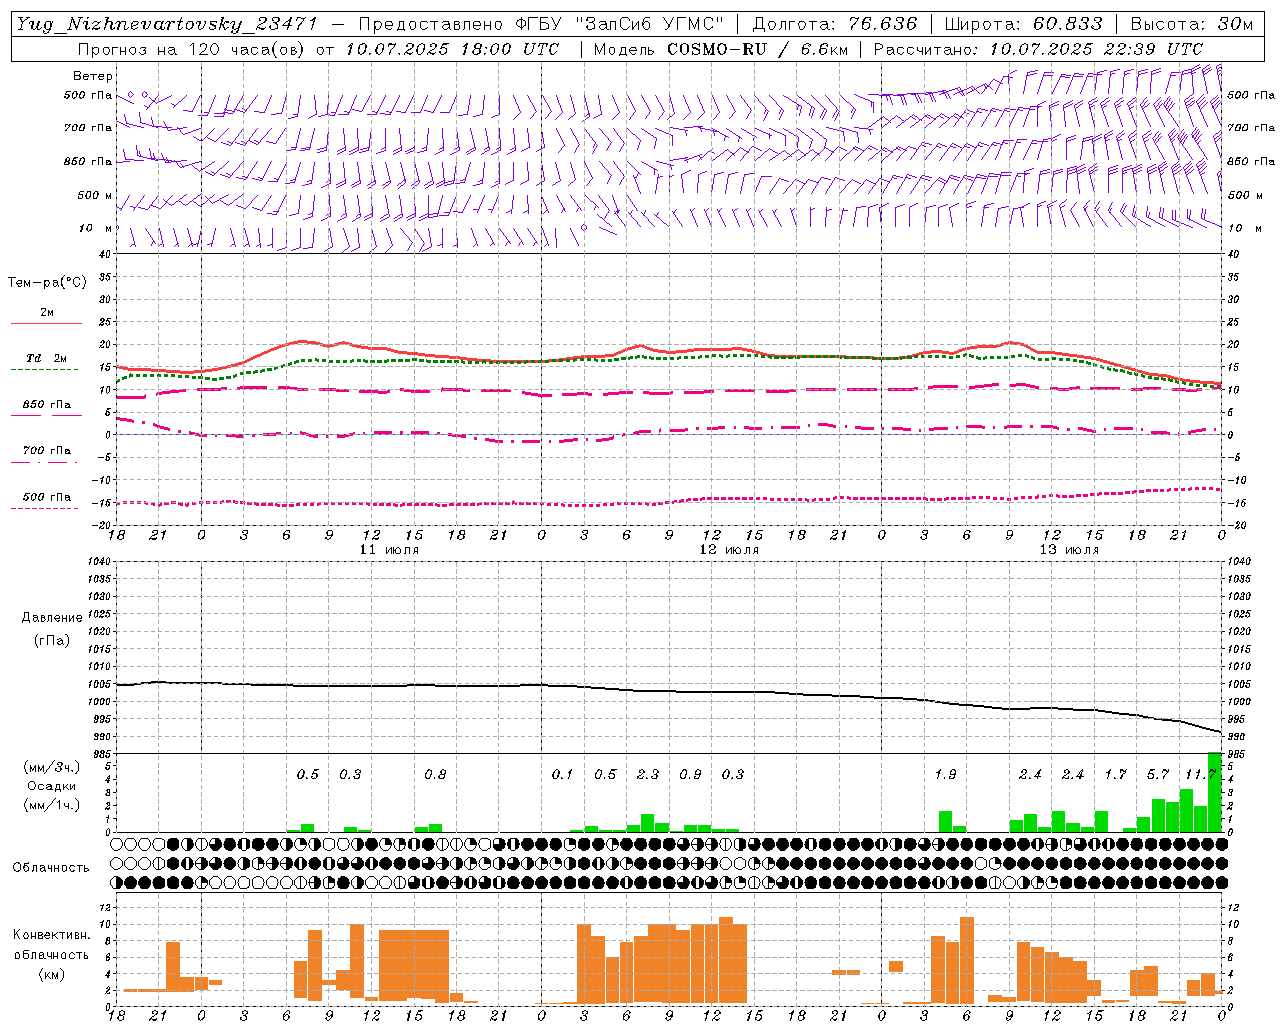Image resolution: width=1280 pixels, height=1024 pixels.
Task: Click the Давление axis label
Action: click(51, 618)
